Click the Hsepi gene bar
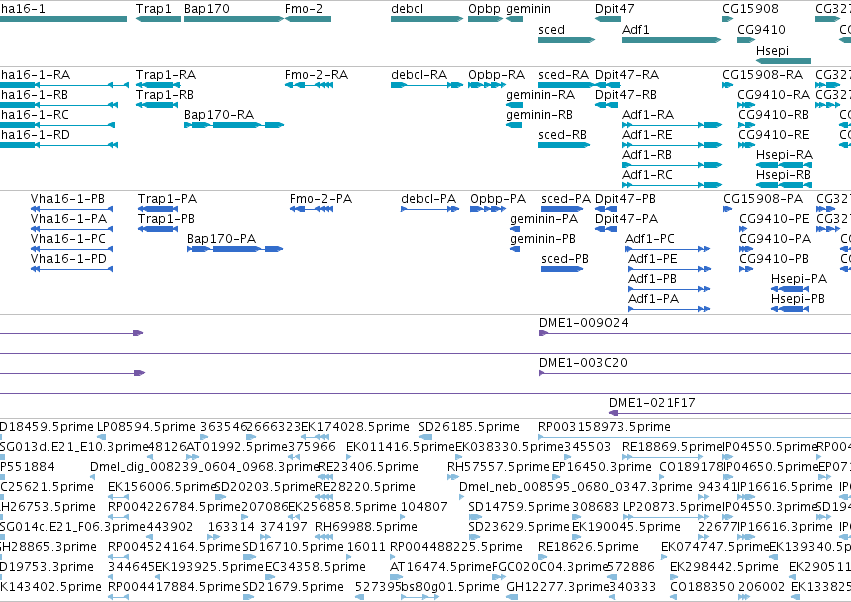This screenshot has height=602, width=851. (x=784, y=61)
